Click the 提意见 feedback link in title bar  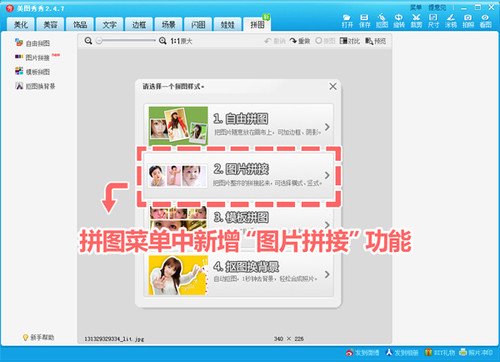437,7
